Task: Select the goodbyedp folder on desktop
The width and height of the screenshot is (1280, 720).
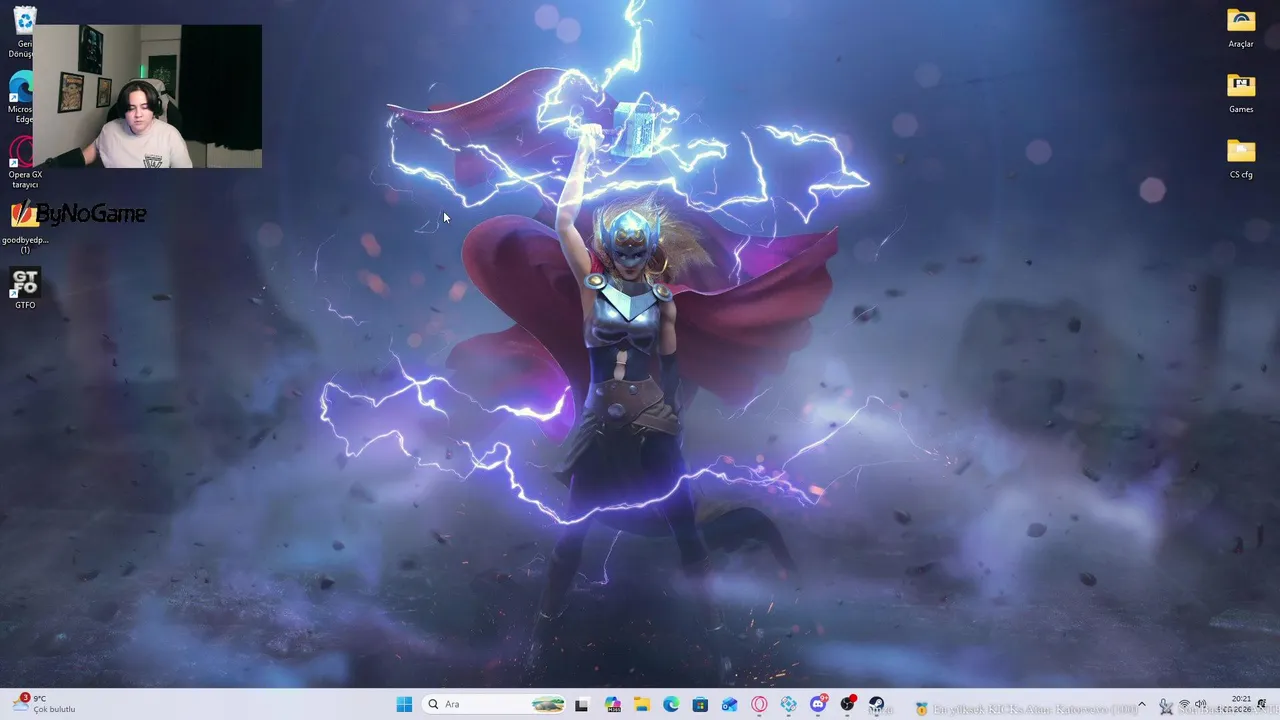Action: (25, 228)
